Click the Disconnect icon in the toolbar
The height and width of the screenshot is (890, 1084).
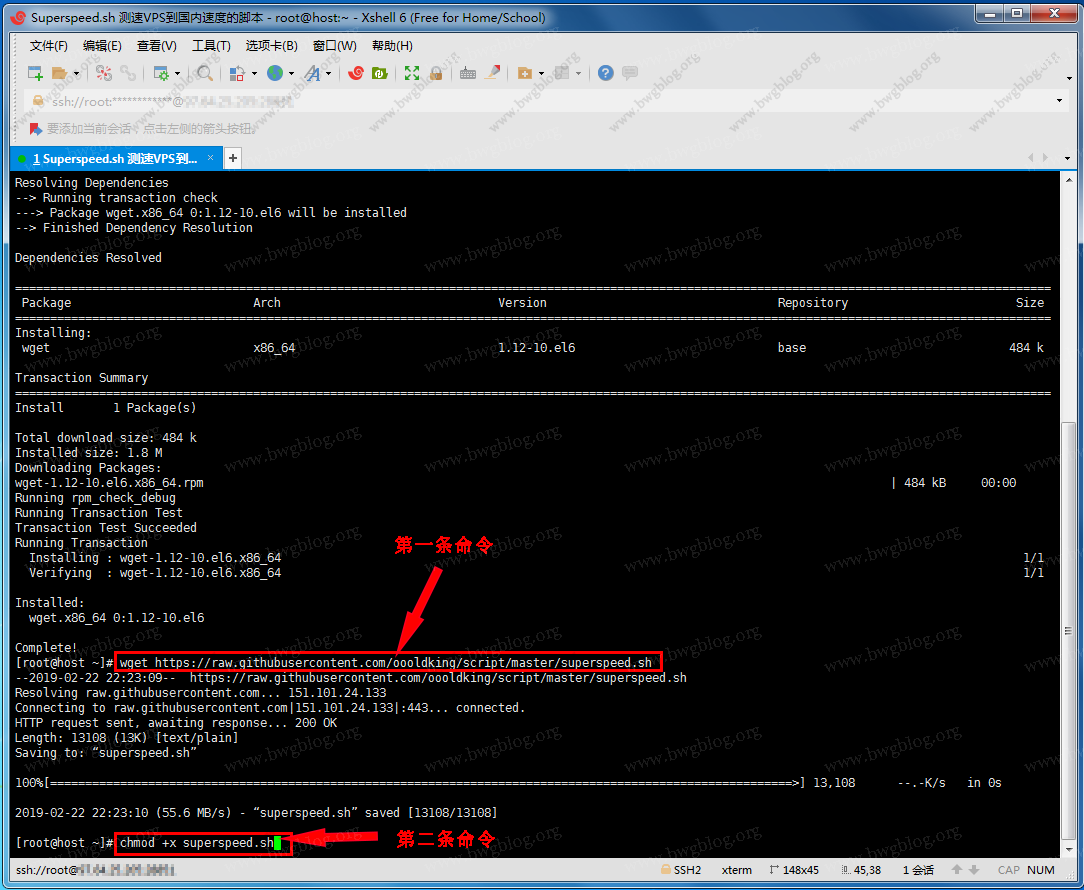[x=104, y=73]
